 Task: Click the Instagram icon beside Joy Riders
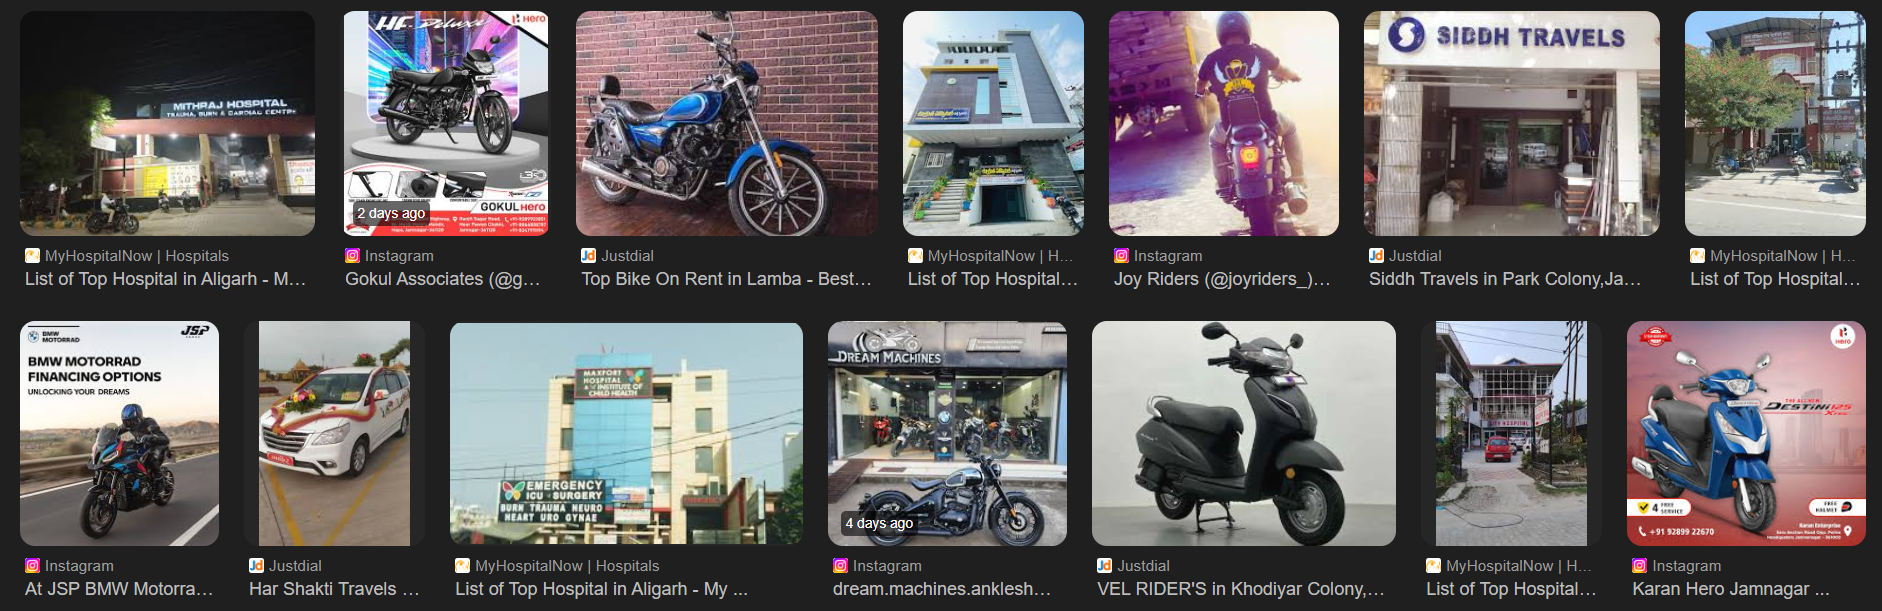click(x=1121, y=256)
